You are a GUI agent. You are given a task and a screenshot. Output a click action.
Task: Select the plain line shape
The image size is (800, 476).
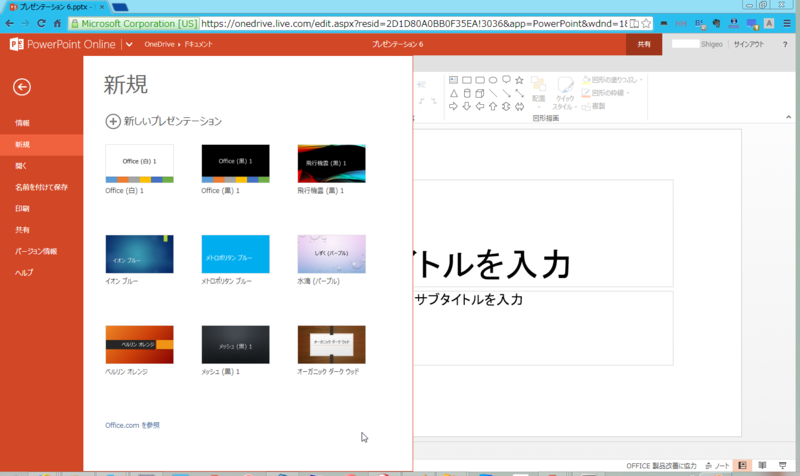493,93
